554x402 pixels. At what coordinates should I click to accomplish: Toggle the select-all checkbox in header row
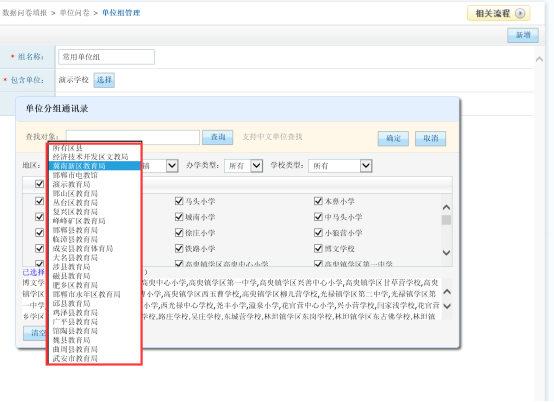pyautogui.click(x=40, y=184)
